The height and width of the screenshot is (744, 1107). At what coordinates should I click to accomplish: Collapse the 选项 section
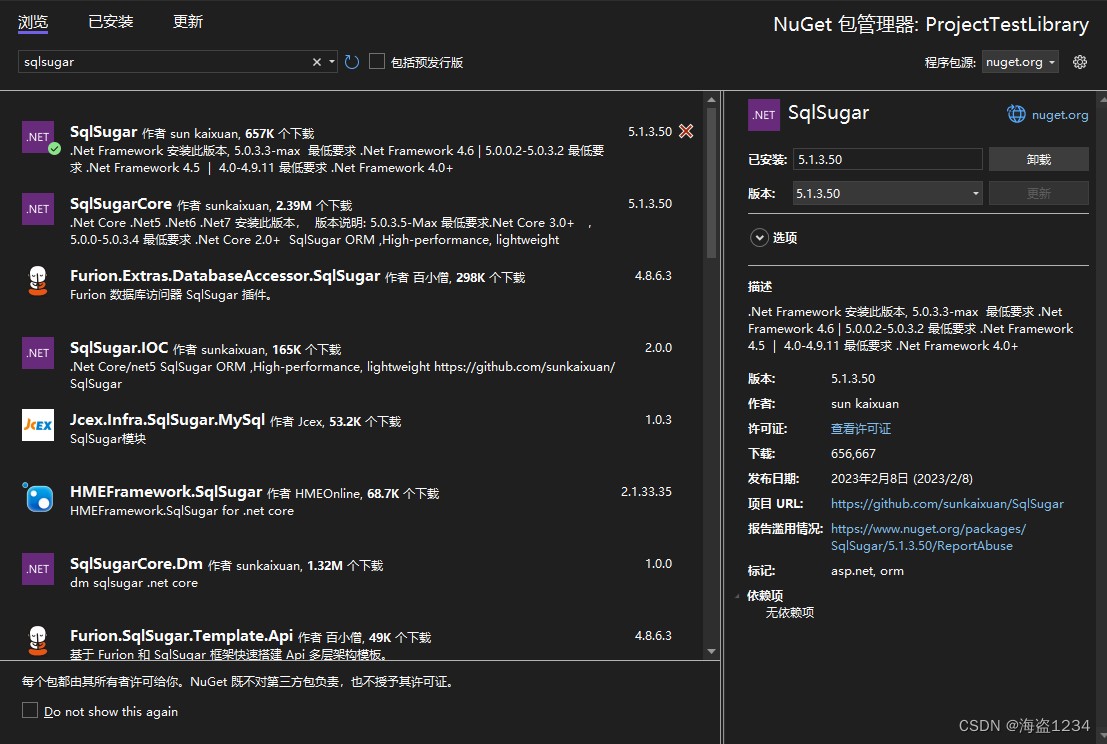pos(760,237)
